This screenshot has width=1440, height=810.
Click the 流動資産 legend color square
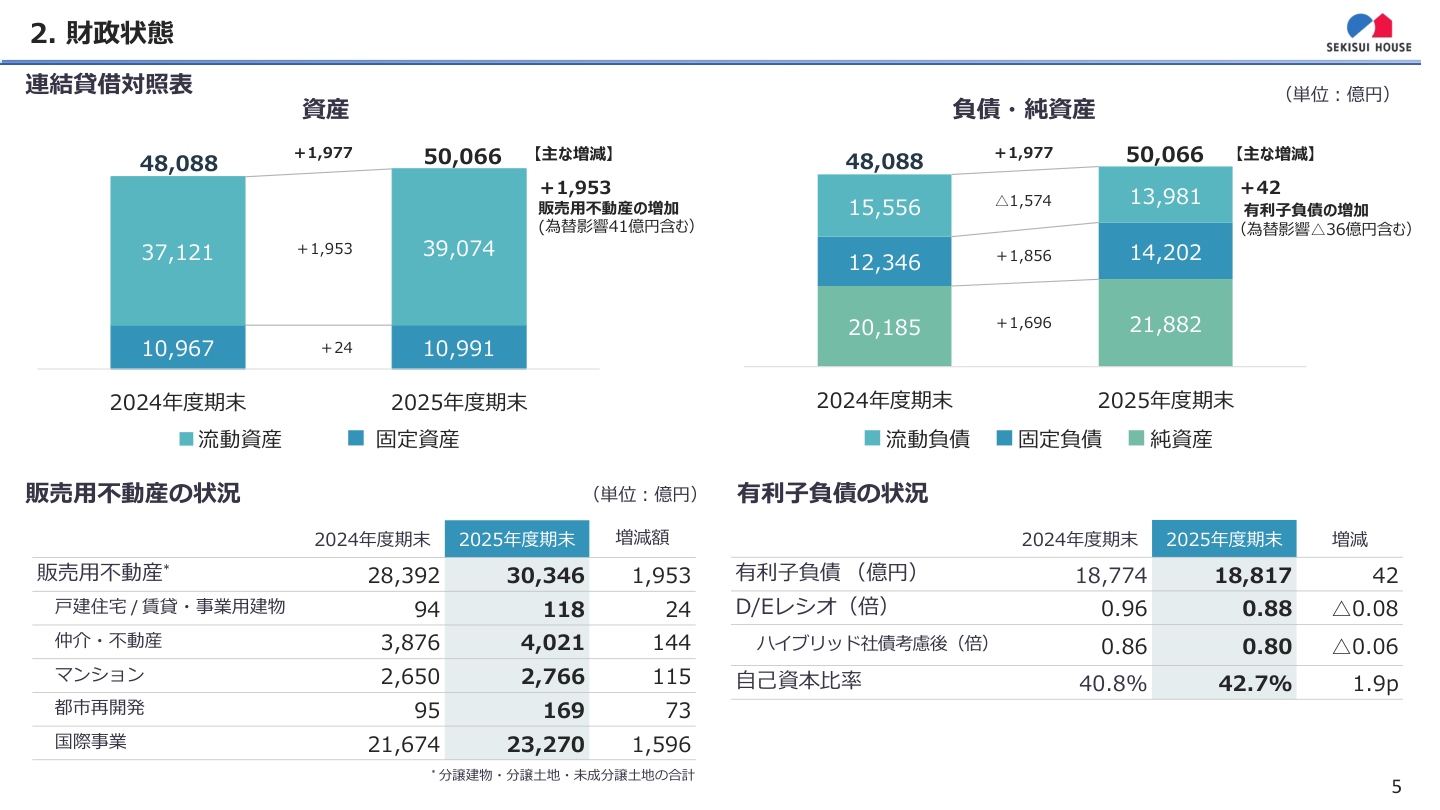(186, 439)
